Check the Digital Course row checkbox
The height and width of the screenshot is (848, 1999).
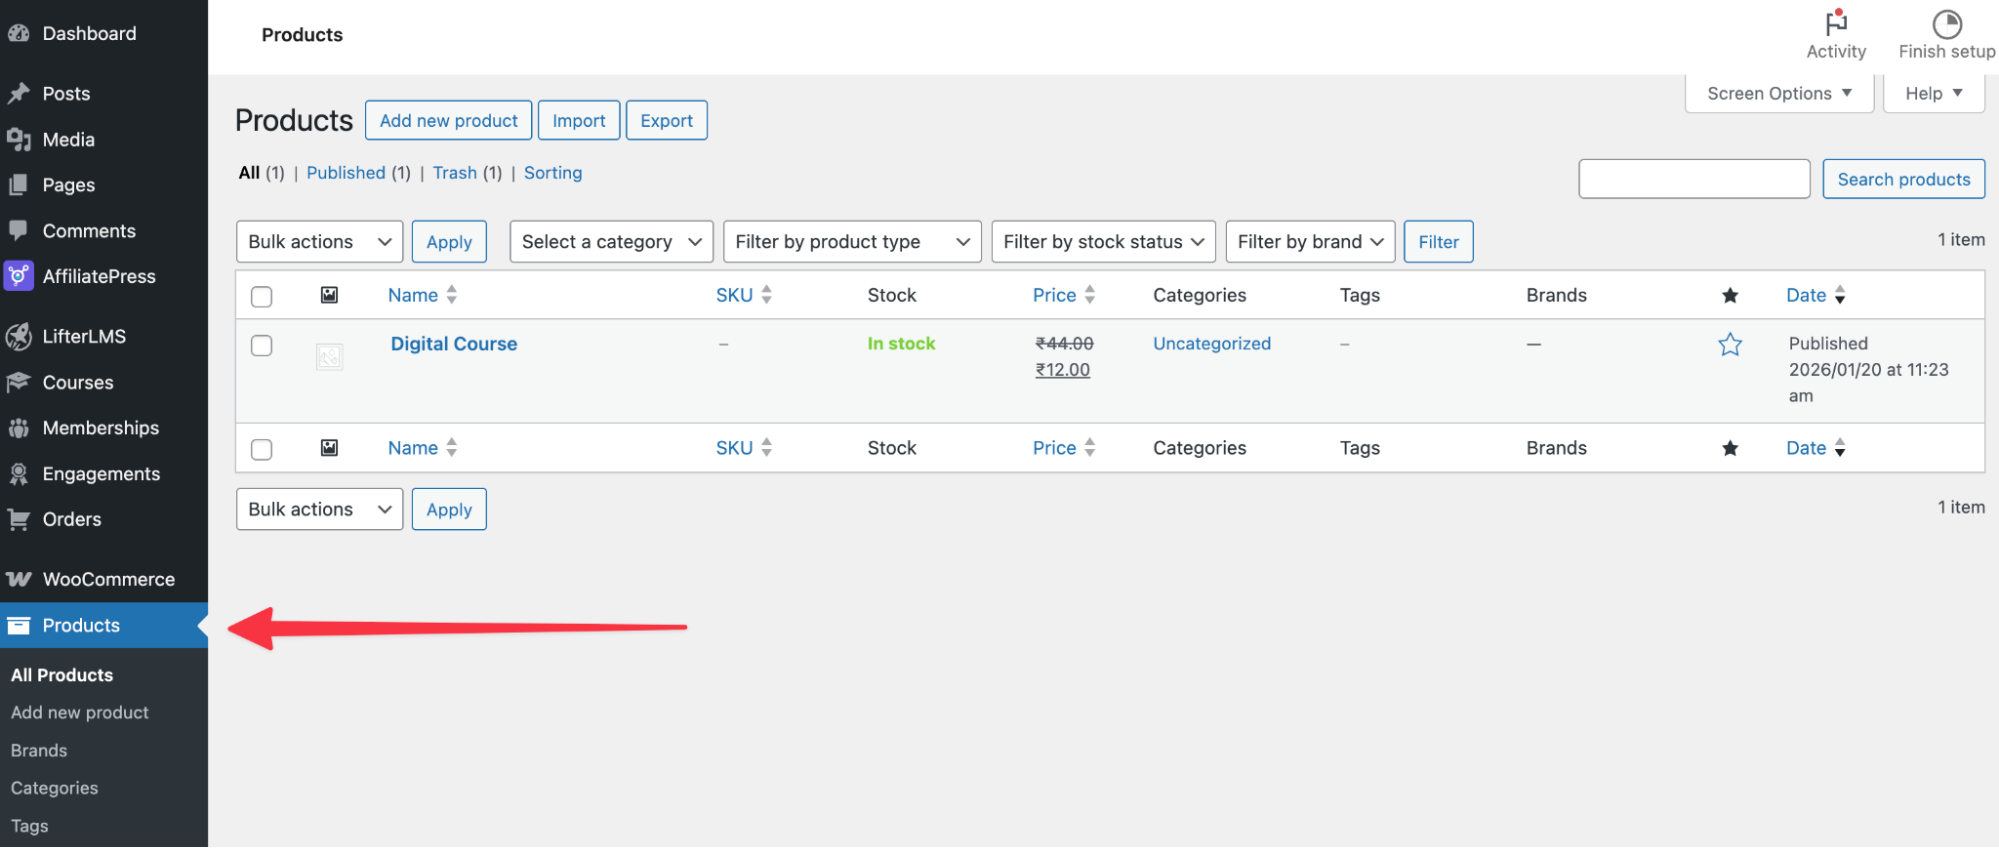click(262, 346)
